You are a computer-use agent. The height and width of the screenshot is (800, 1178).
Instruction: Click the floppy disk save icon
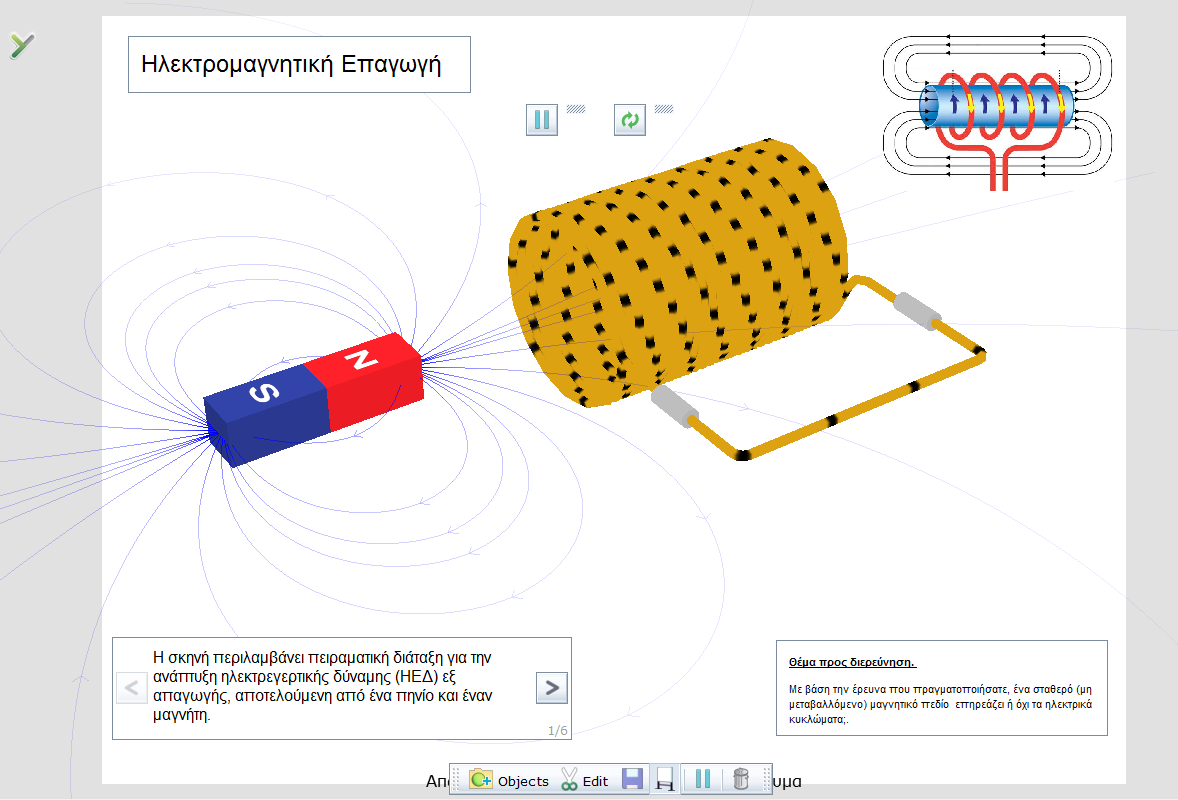pyautogui.click(x=633, y=779)
